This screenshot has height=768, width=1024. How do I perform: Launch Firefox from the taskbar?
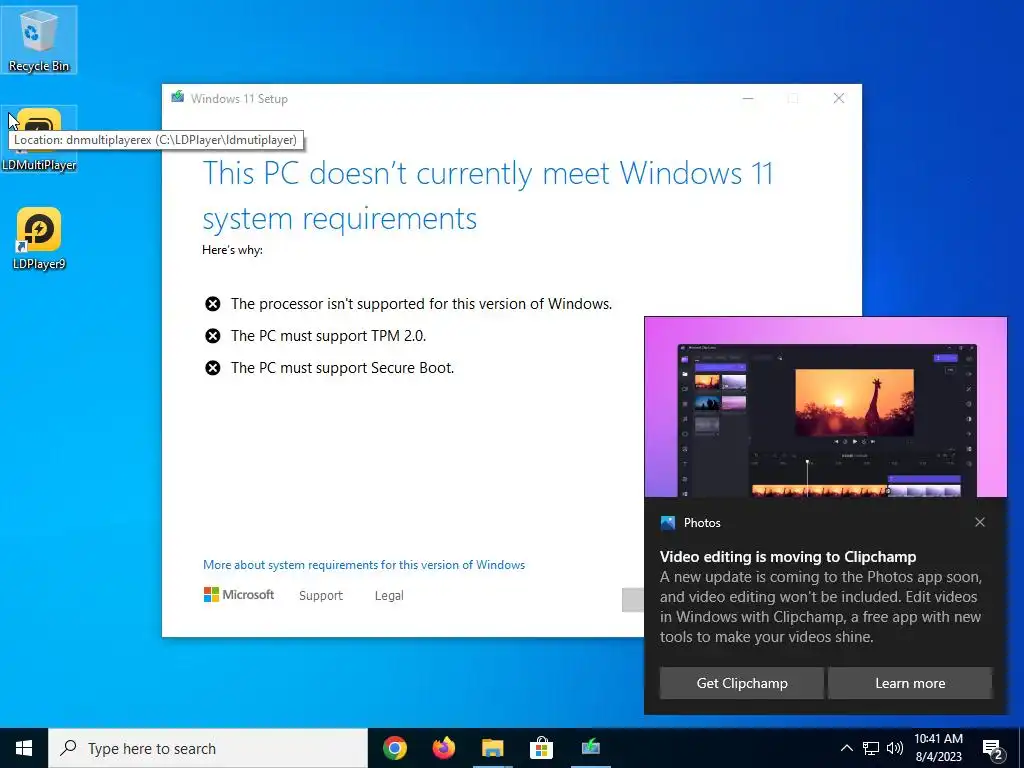443,748
